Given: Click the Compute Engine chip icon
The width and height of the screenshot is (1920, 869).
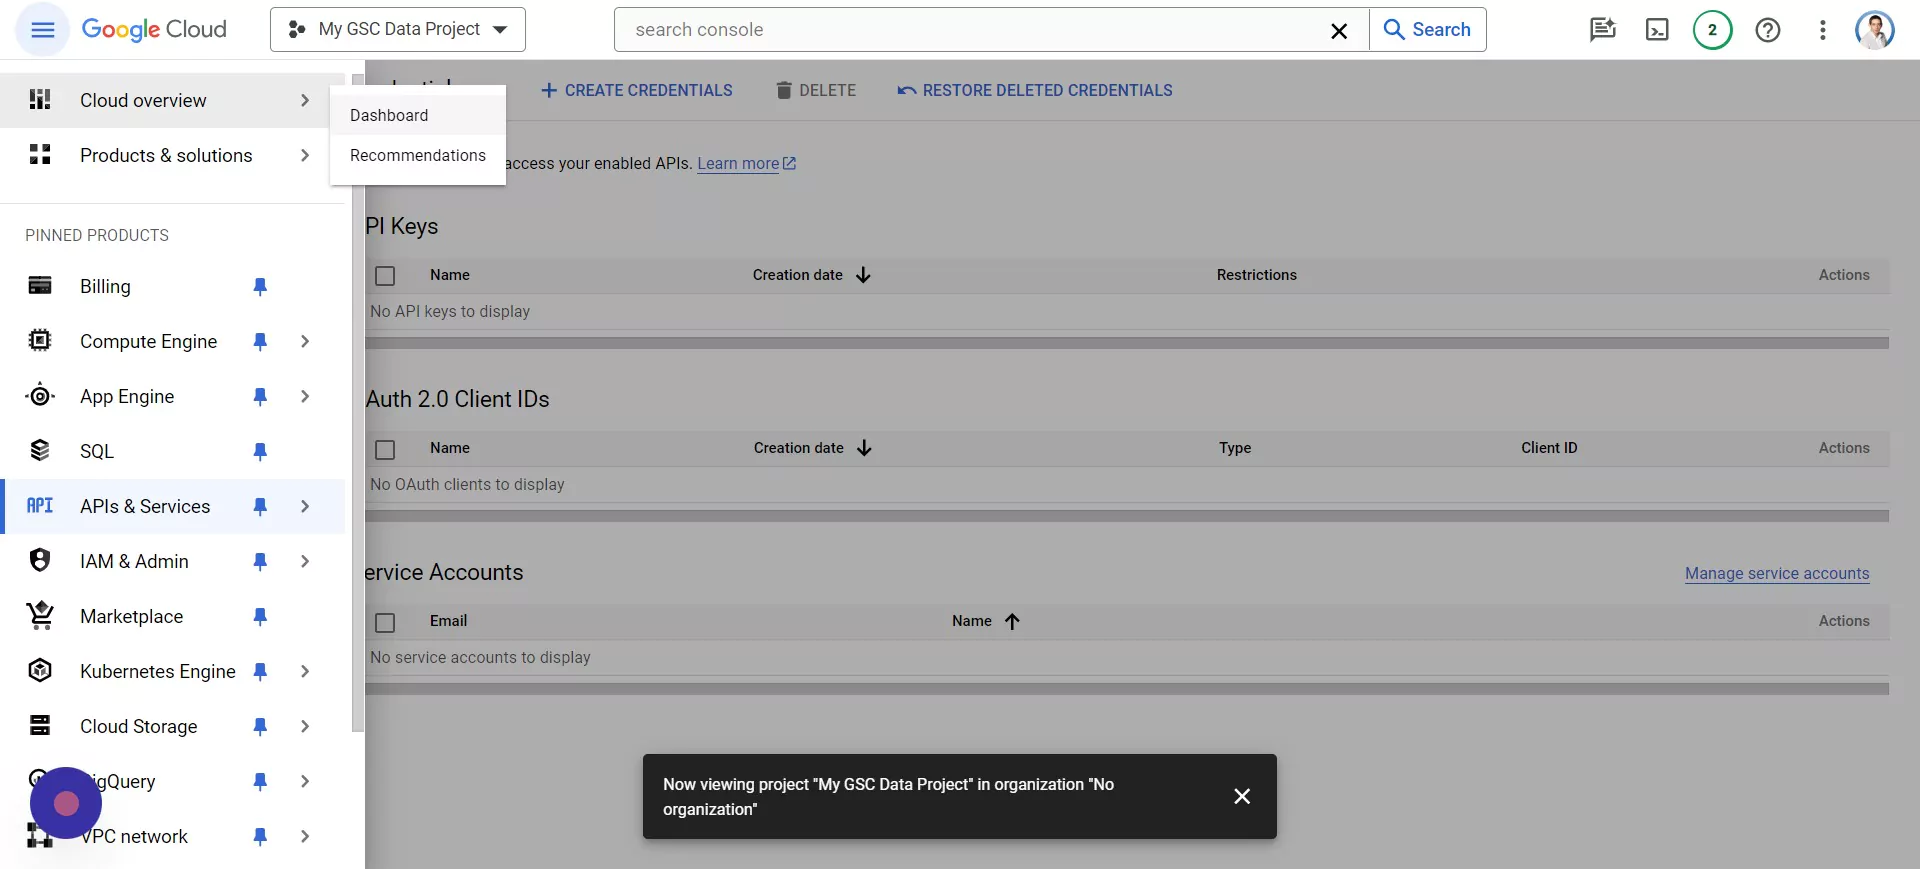Looking at the screenshot, I should tap(40, 341).
